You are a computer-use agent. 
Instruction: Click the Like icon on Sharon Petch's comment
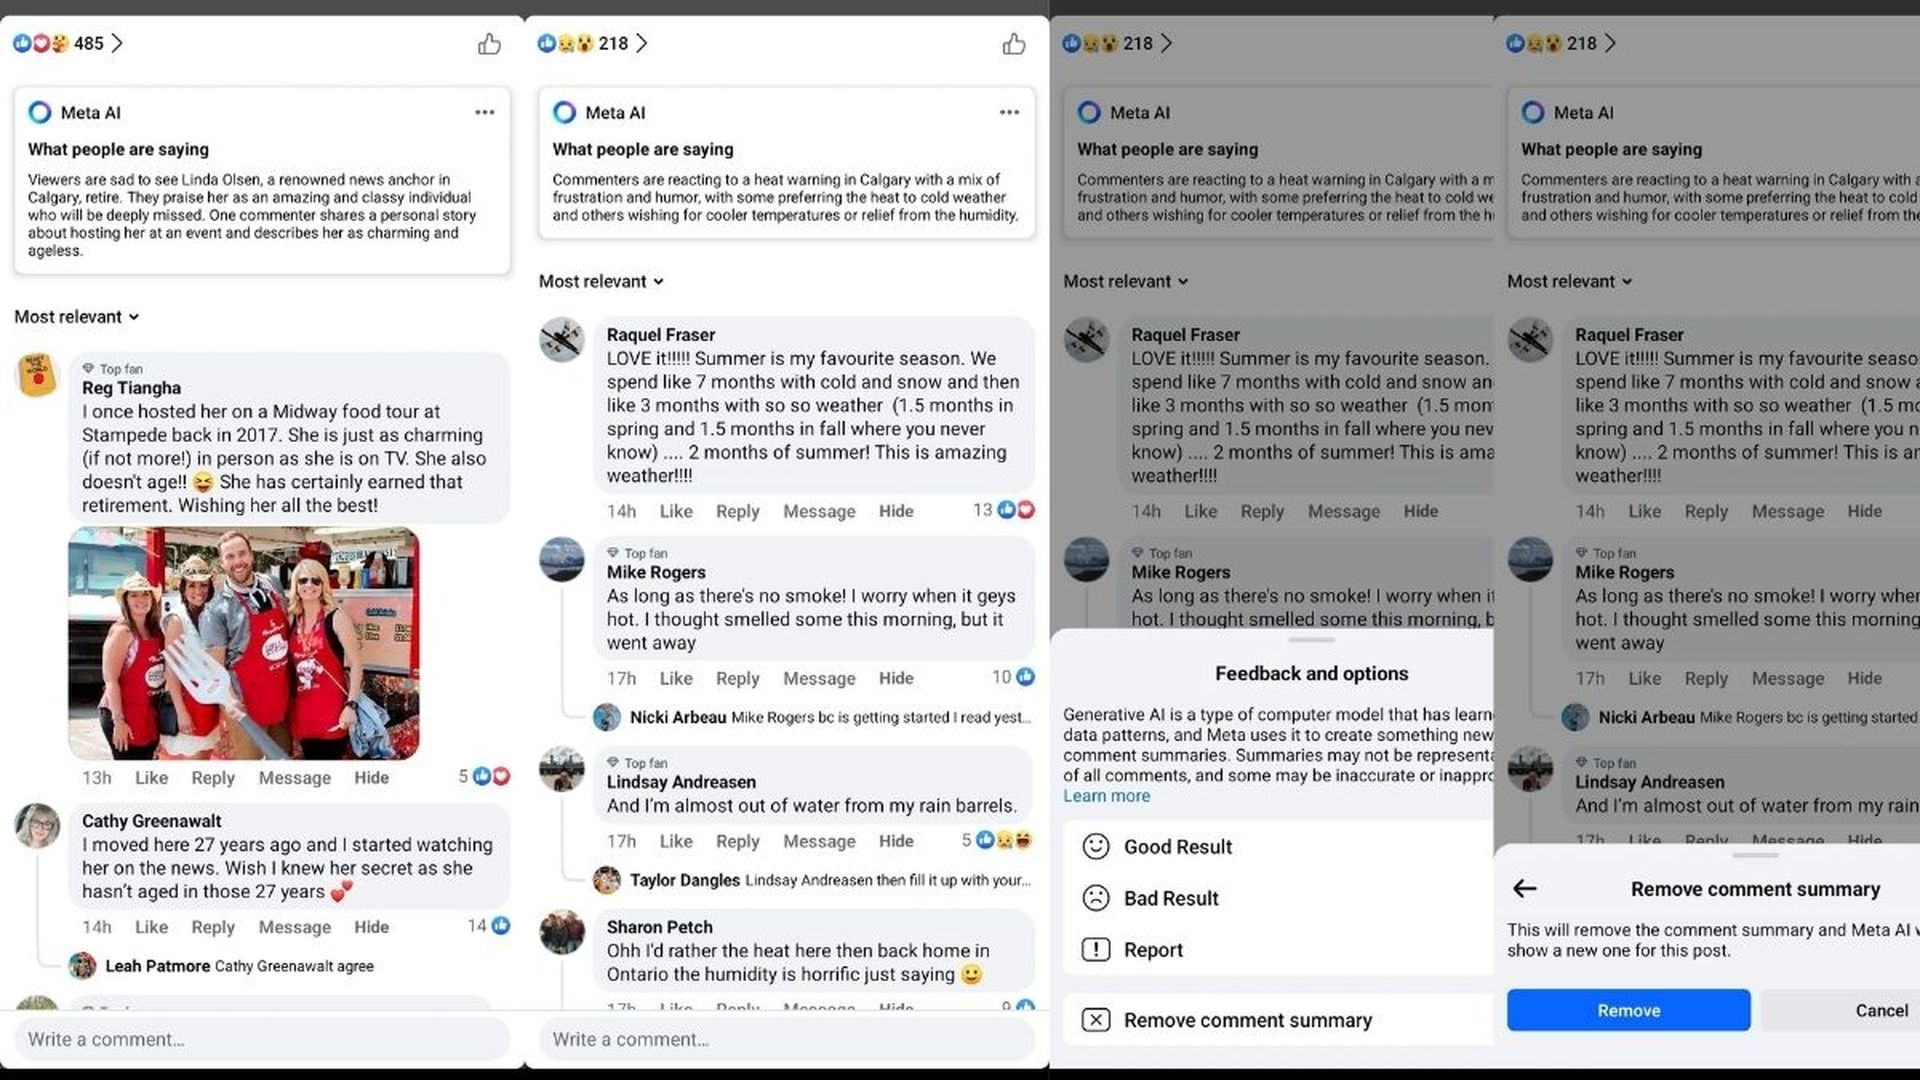(674, 1005)
